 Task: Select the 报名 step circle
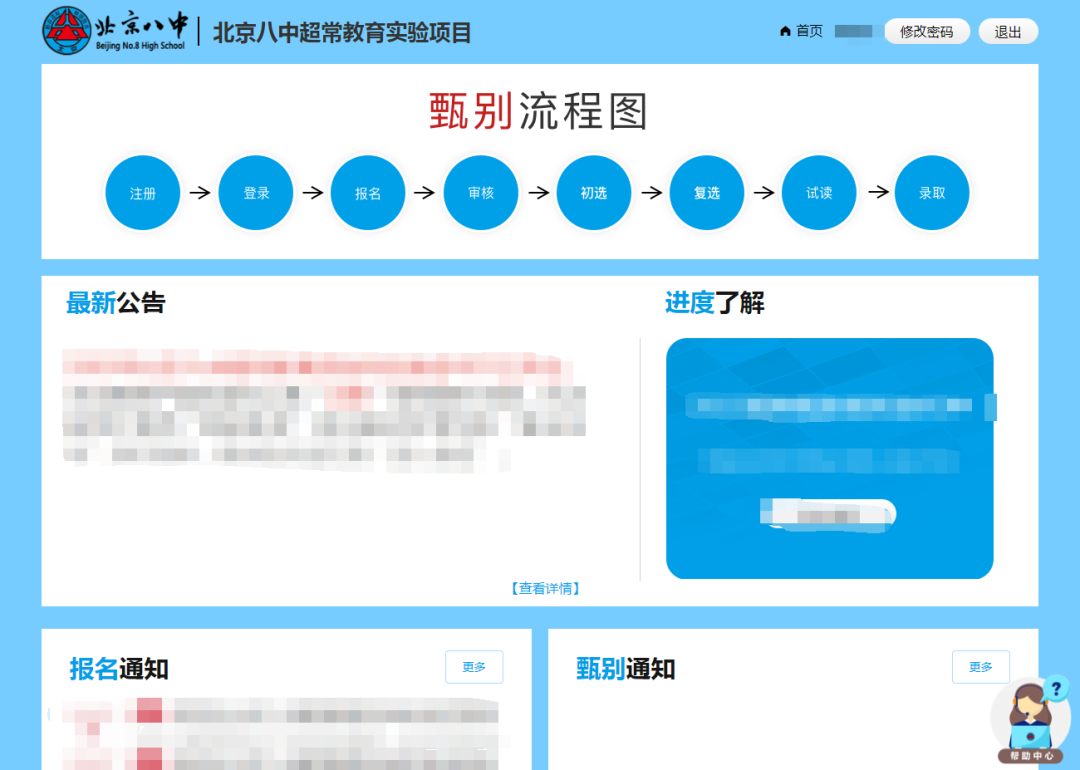[x=368, y=193]
